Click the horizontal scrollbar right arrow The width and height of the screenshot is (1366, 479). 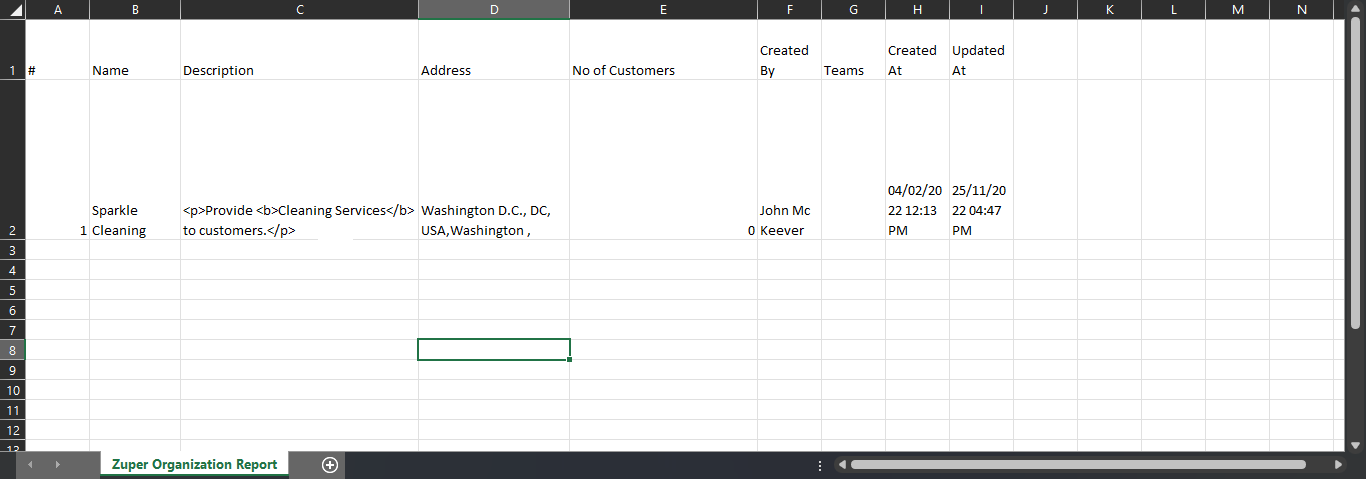[1338, 465]
